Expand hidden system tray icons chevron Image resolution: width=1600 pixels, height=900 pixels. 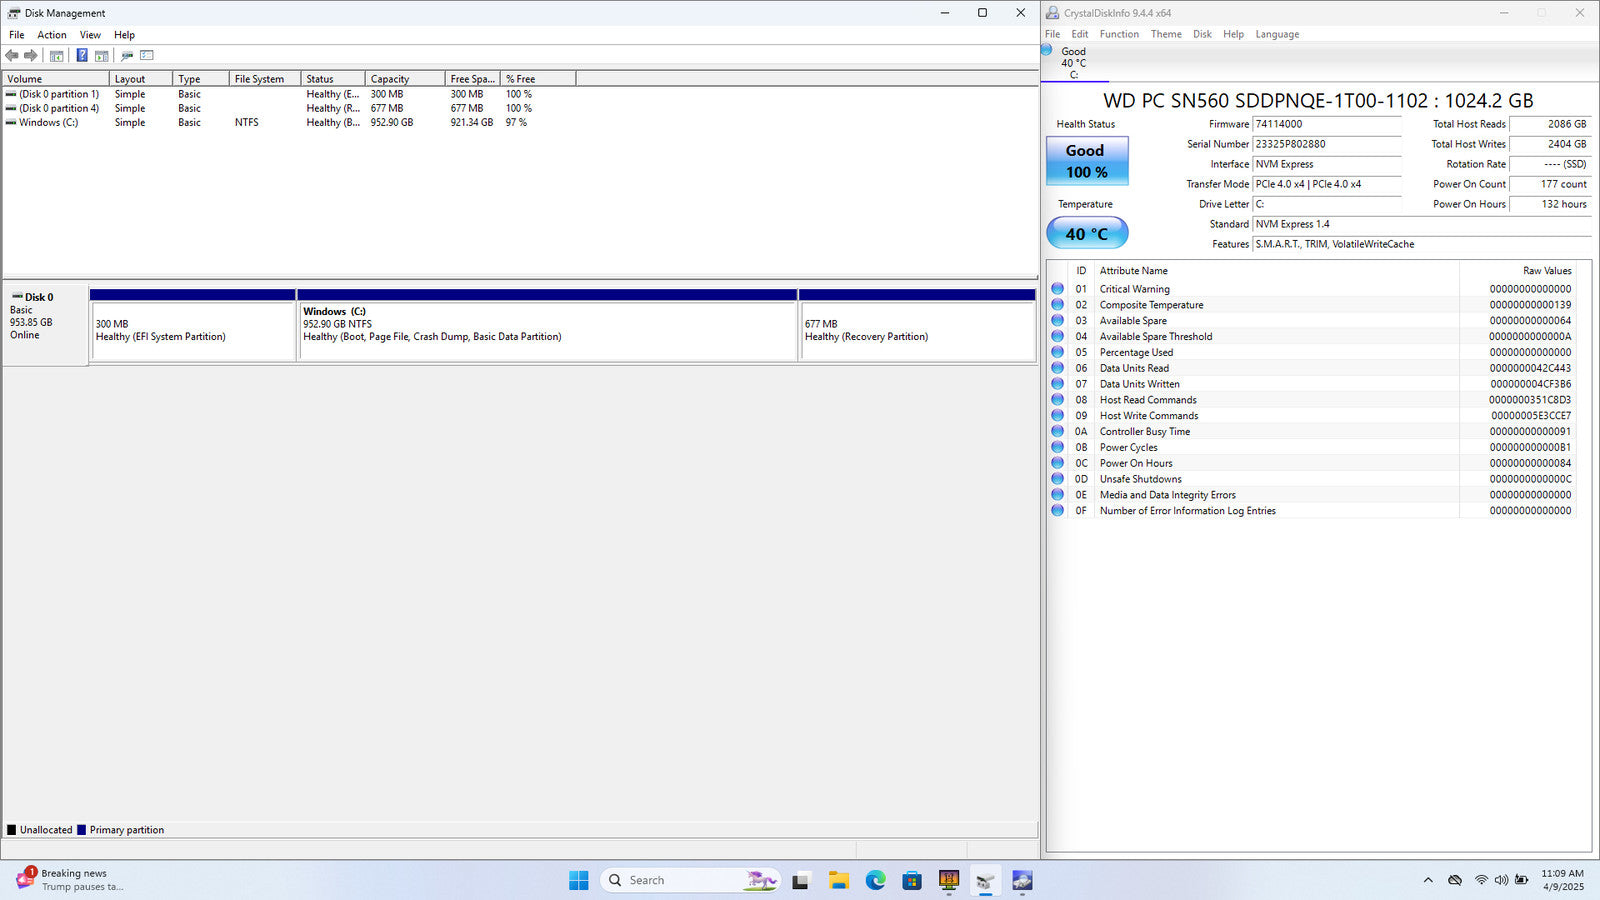click(x=1427, y=880)
